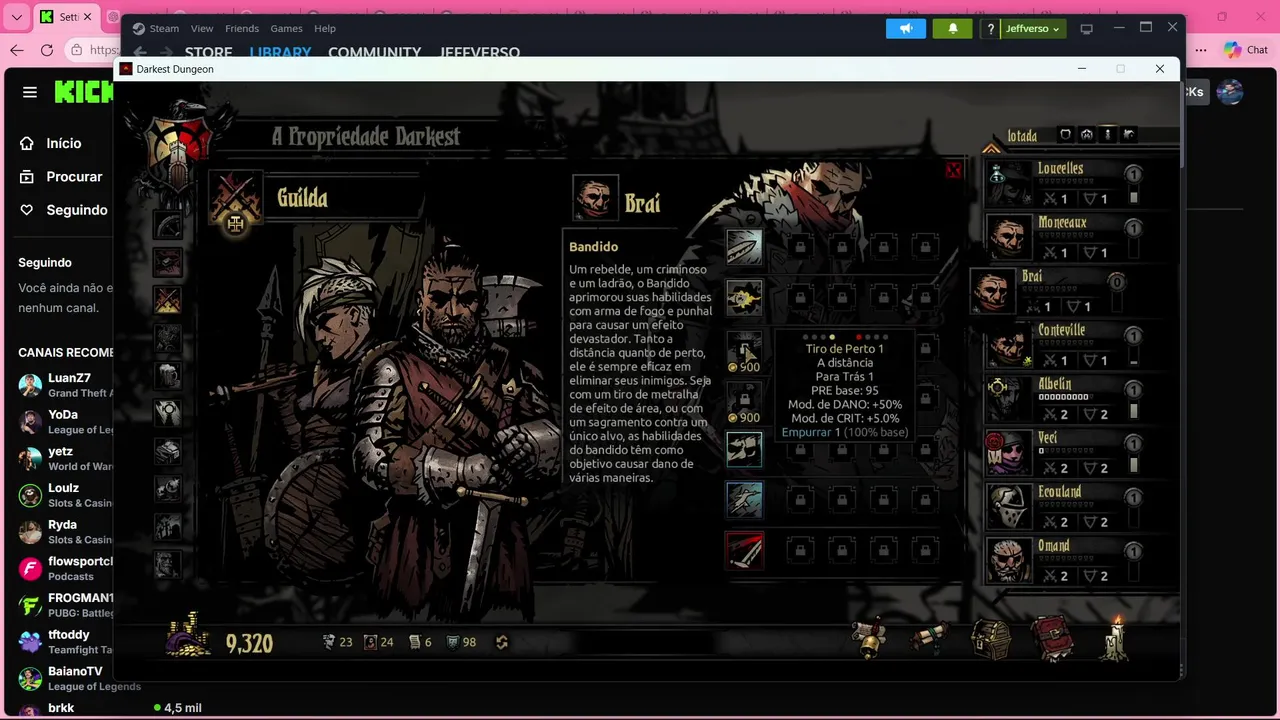This screenshot has width=1280, height=720.
Task: Open LuanZ7 channel in Kick sidebar
Action: (x=66, y=385)
